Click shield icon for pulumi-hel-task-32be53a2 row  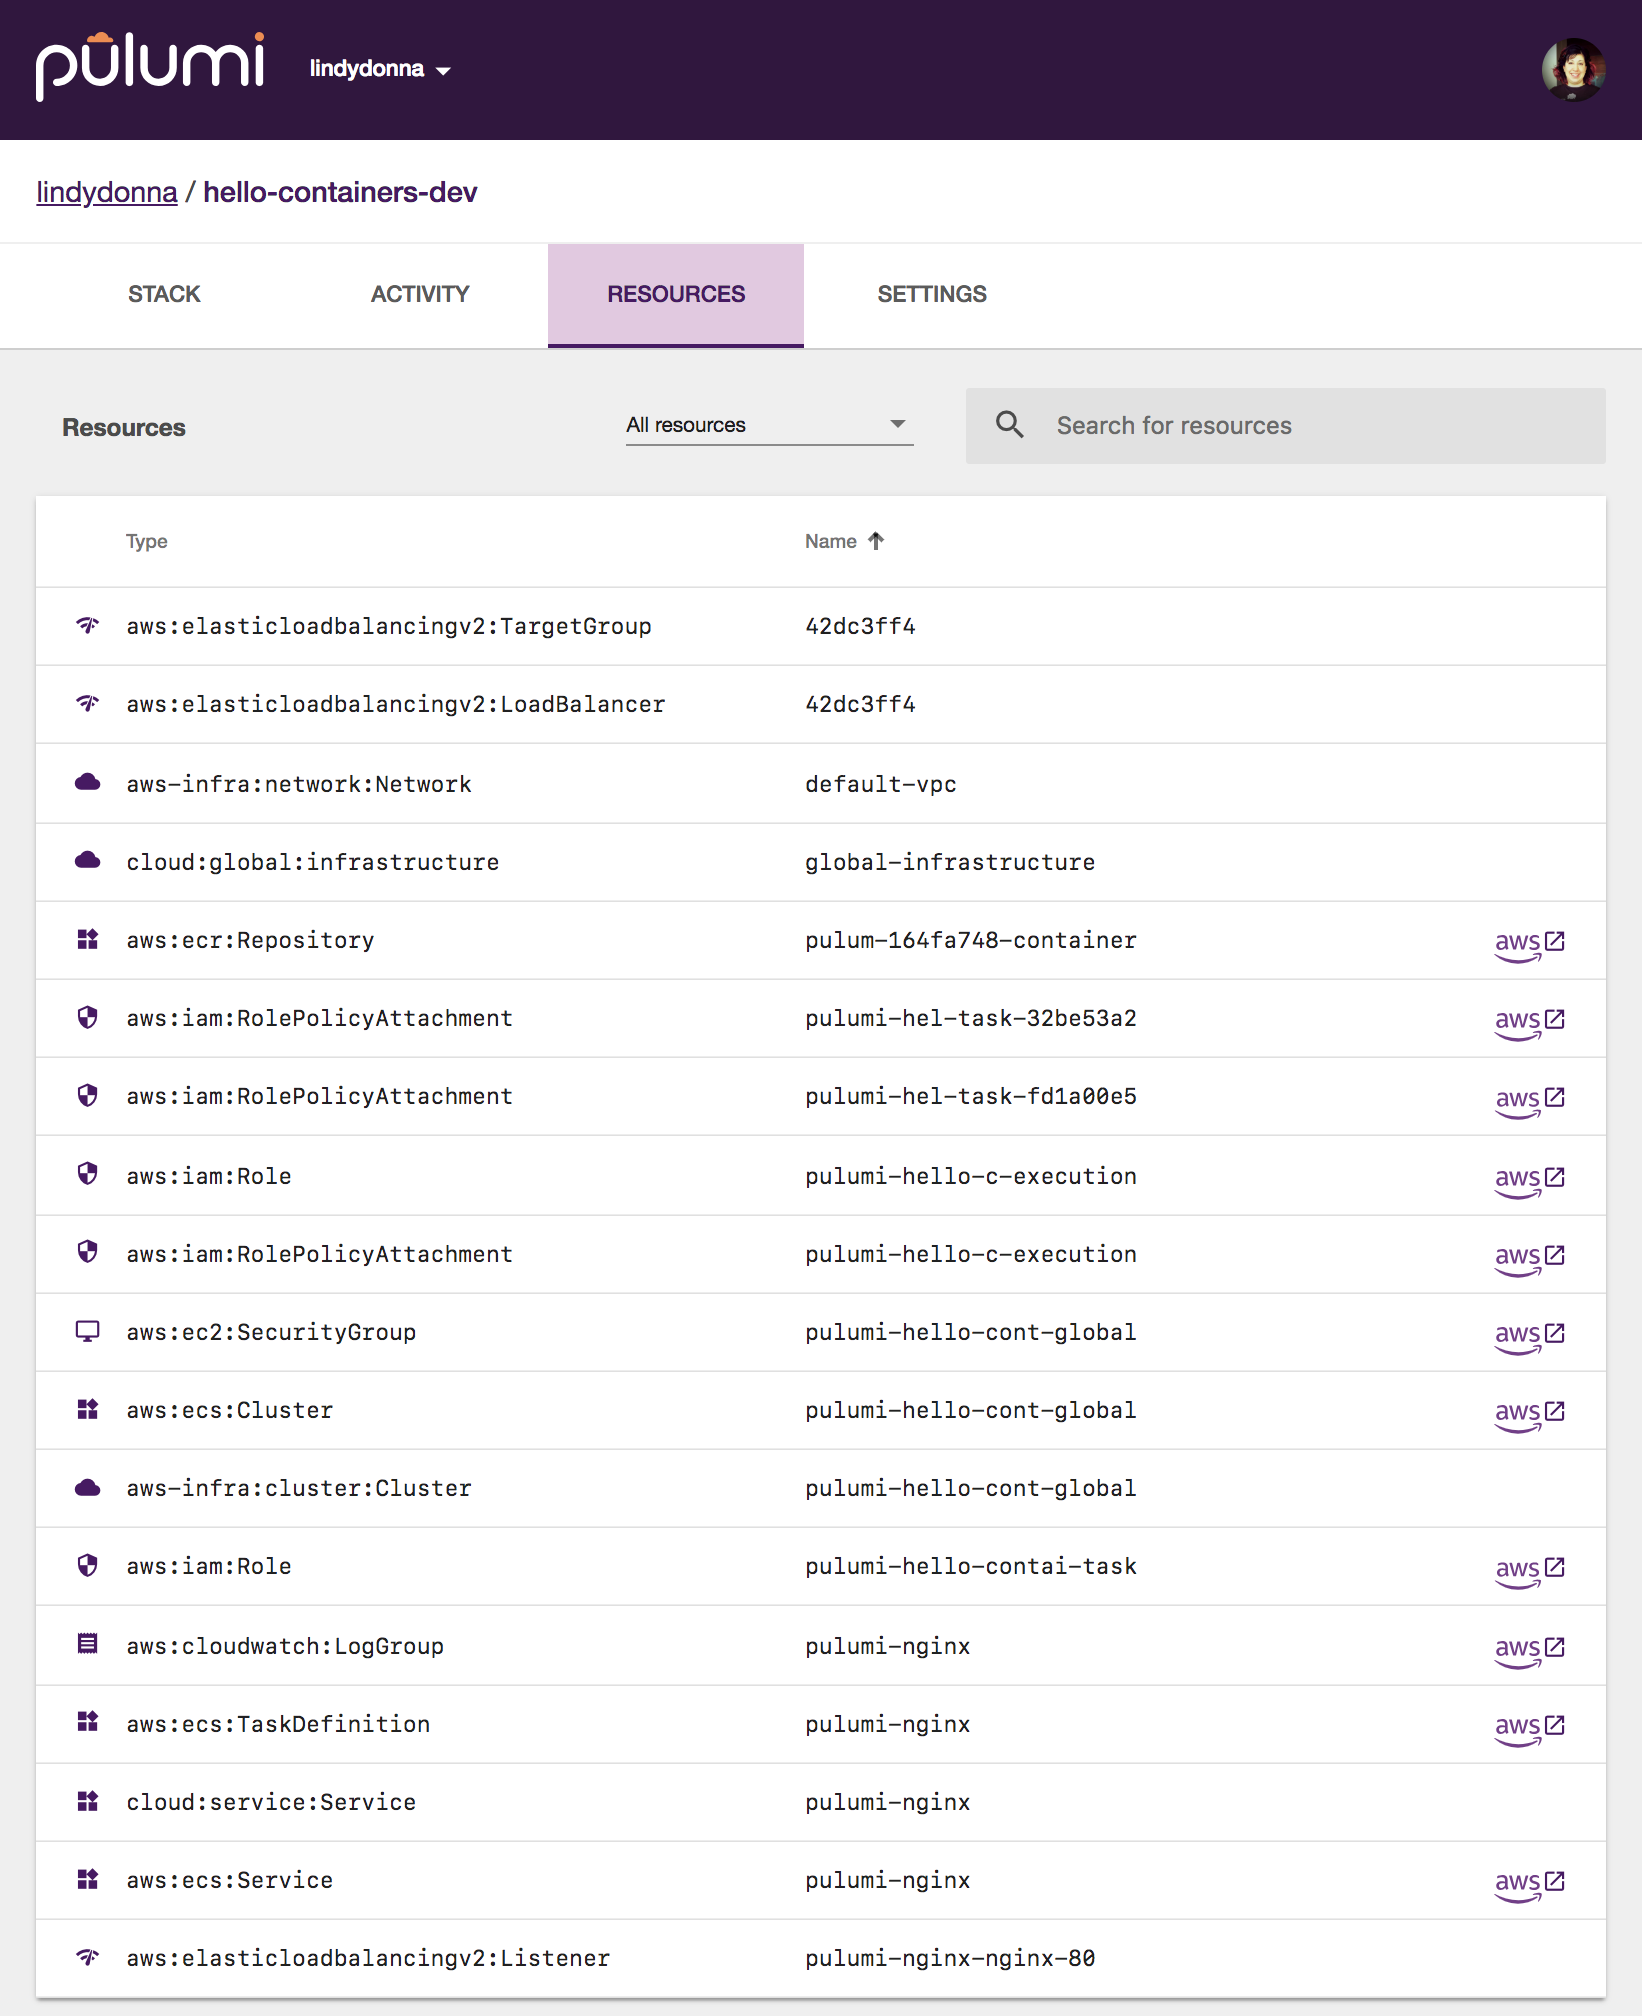88,1018
